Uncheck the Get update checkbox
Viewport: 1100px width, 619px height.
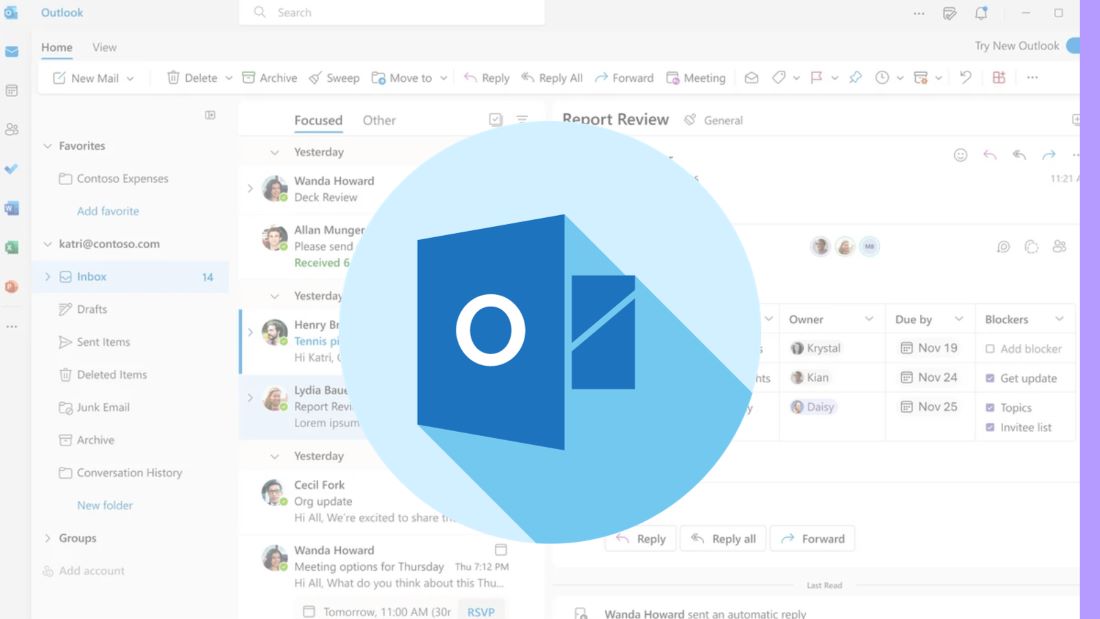[x=990, y=378]
